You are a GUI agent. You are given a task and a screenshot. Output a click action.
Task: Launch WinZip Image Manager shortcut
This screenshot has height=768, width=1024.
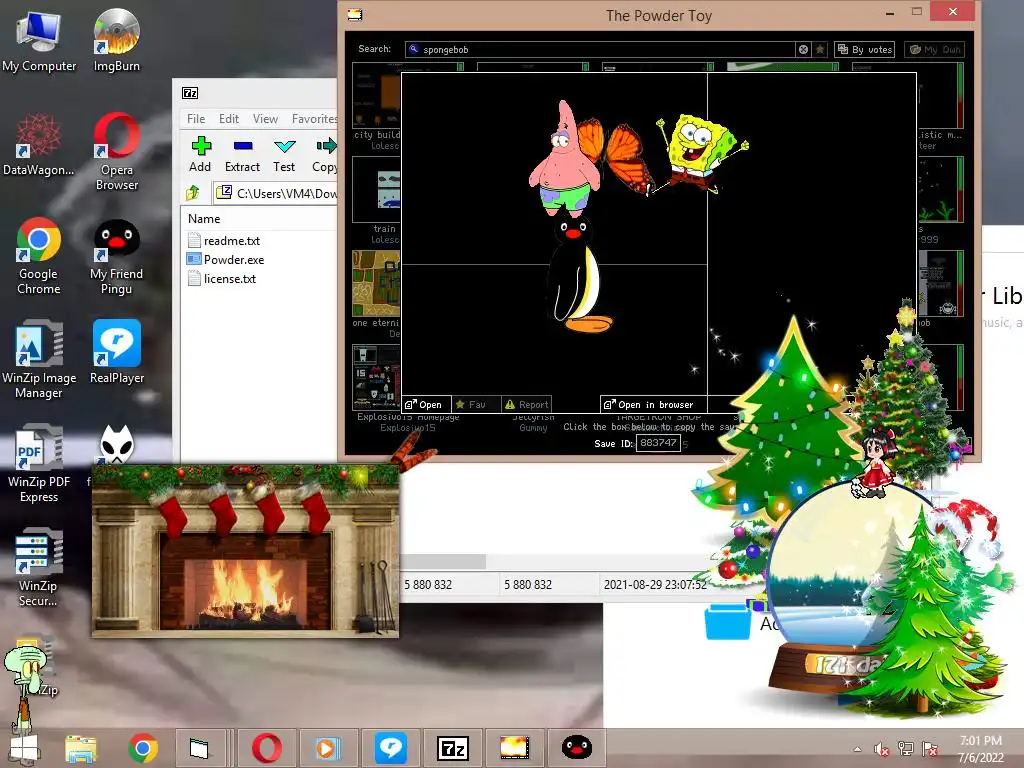click(39, 359)
